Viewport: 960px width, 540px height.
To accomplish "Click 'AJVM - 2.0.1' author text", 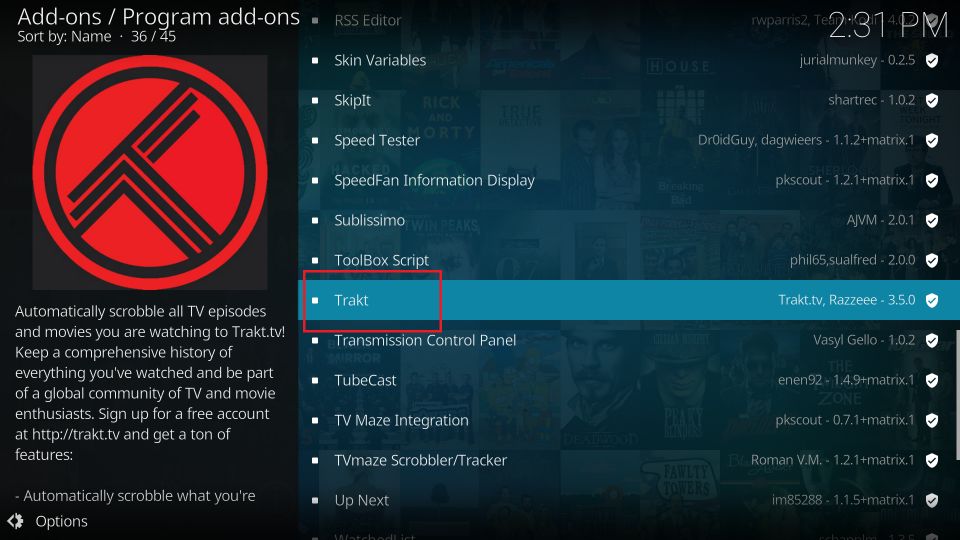I will tap(880, 220).
